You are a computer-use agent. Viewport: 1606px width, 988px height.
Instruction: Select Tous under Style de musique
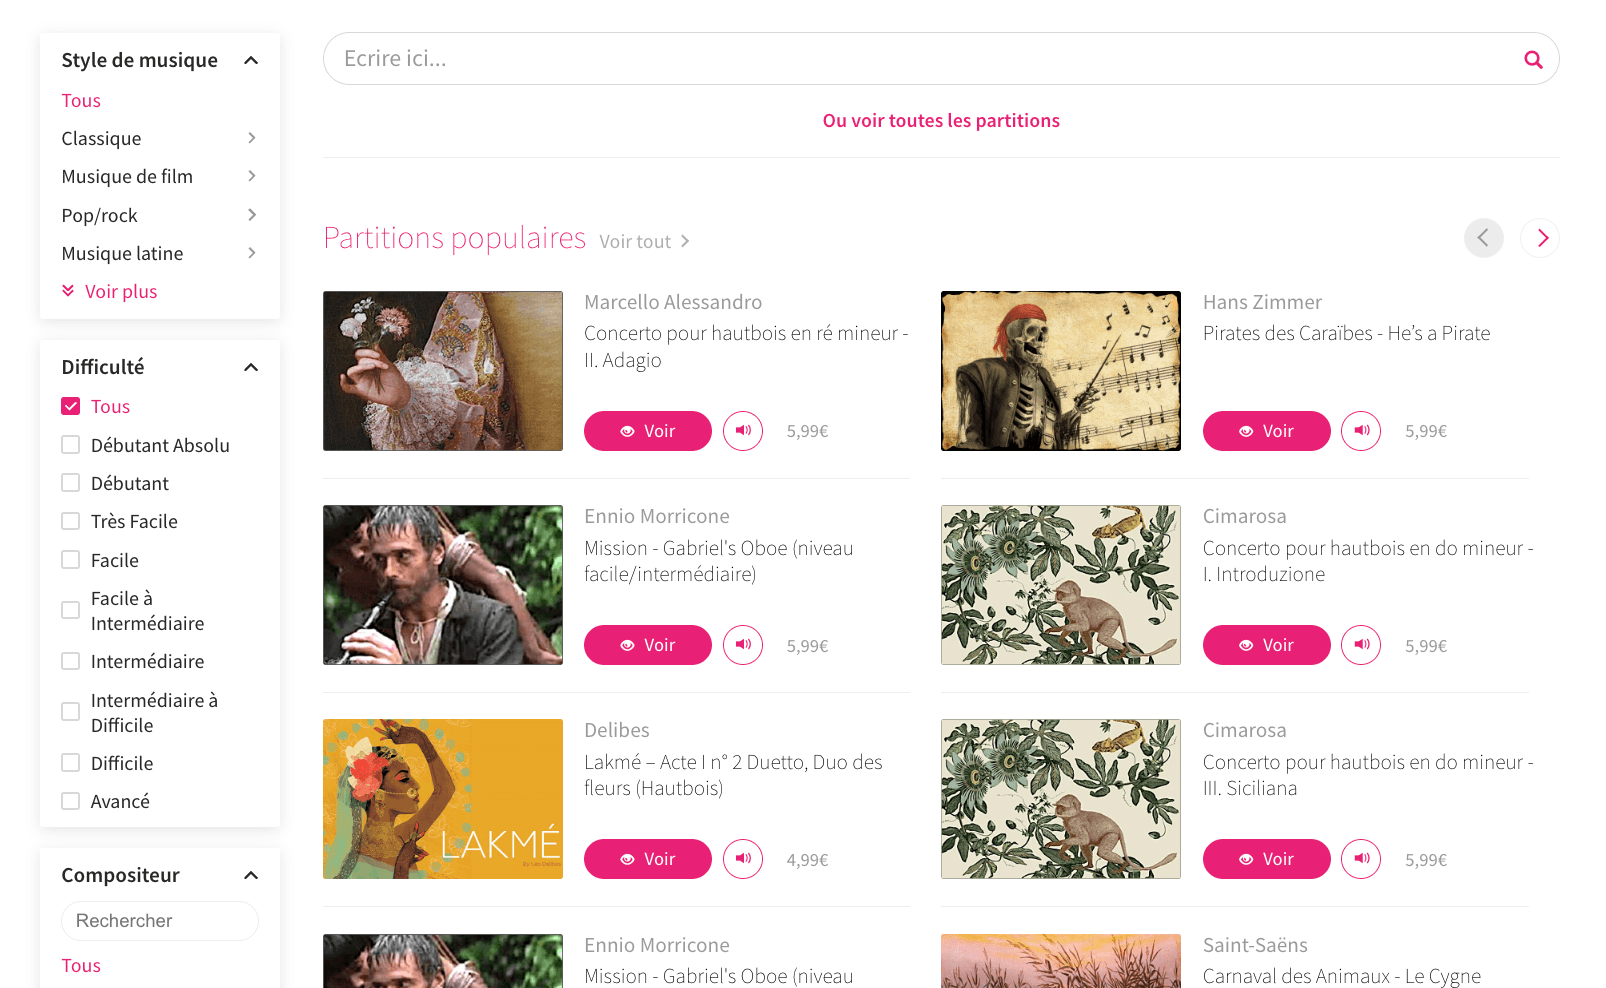80,100
